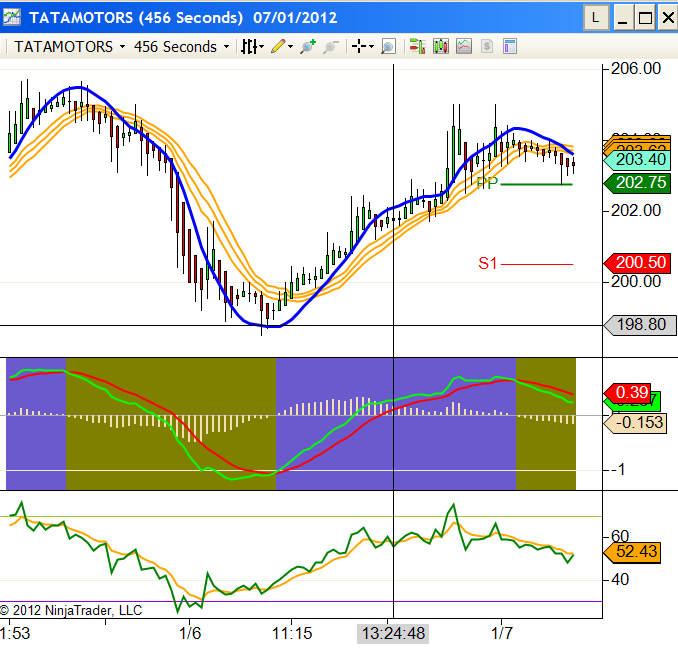
Task: Open the 456 Seconds interval dropdown
Action: [181, 47]
